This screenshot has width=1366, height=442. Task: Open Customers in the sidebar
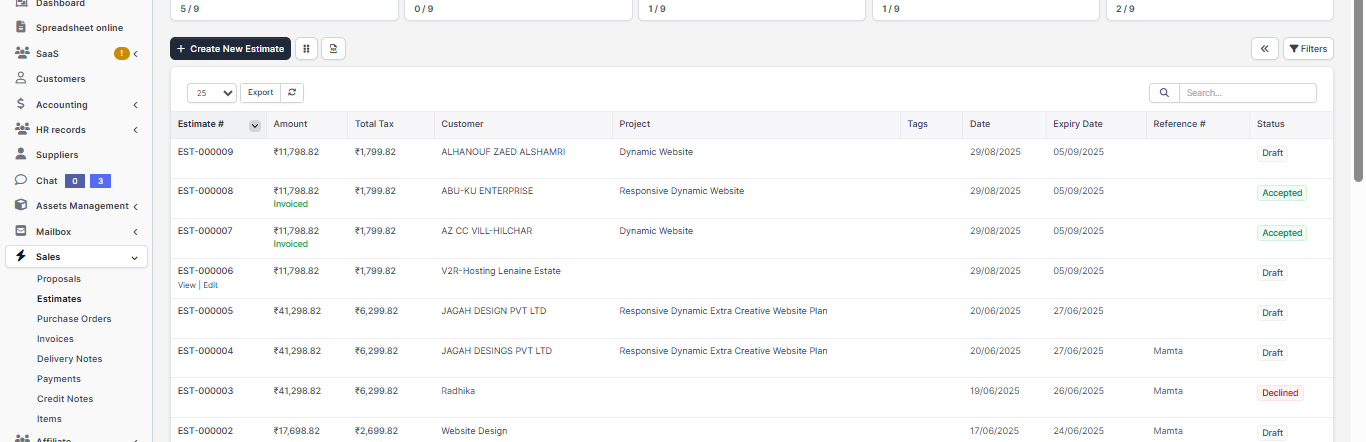pos(60,79)
